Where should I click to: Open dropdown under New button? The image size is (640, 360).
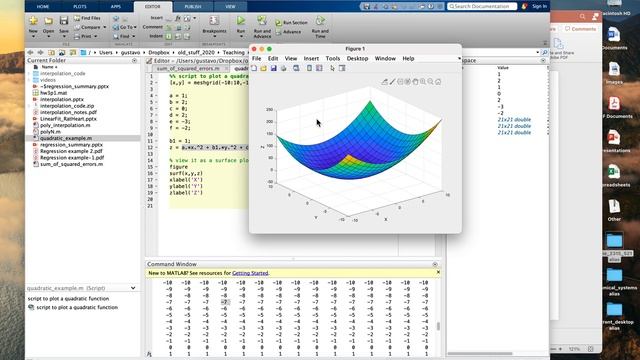[33, 37]
